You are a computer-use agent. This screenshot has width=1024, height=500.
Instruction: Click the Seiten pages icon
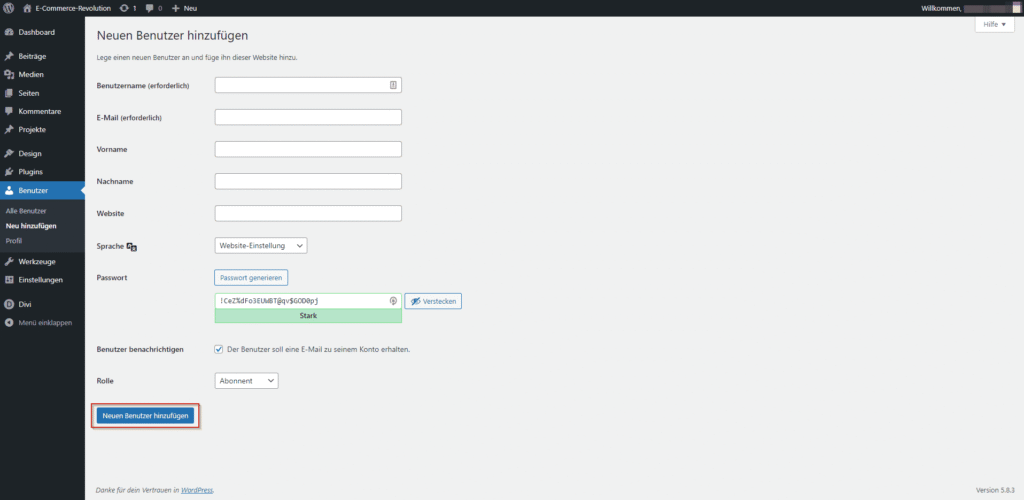(9, 93)
